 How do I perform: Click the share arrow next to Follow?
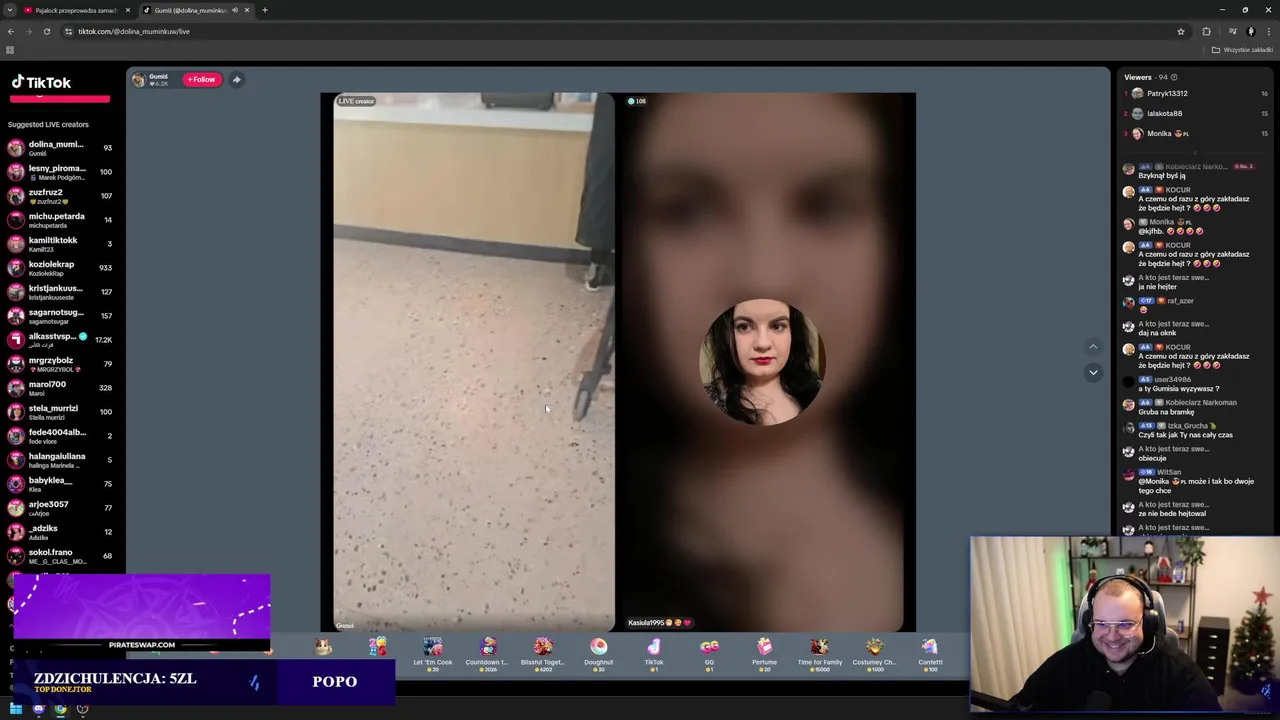(x=236, y=80)
